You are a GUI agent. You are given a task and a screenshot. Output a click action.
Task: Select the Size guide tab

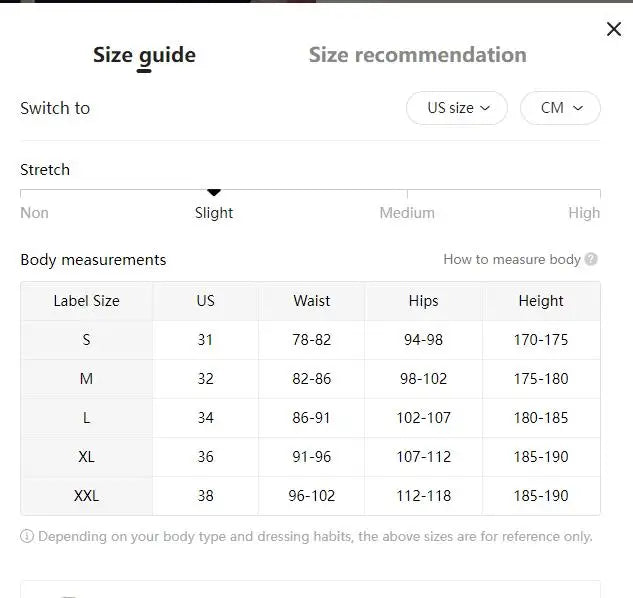(x=144, y=55)
